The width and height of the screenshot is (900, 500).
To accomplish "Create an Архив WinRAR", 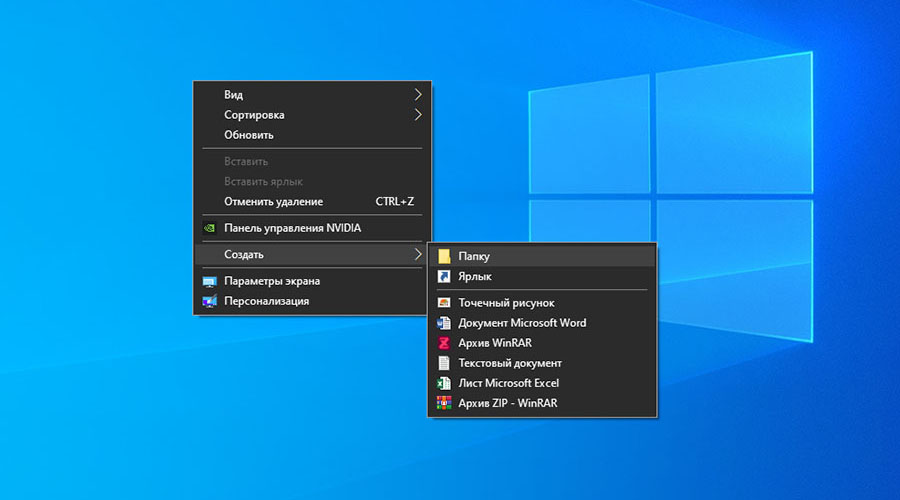I will click(x=542, y=343).
